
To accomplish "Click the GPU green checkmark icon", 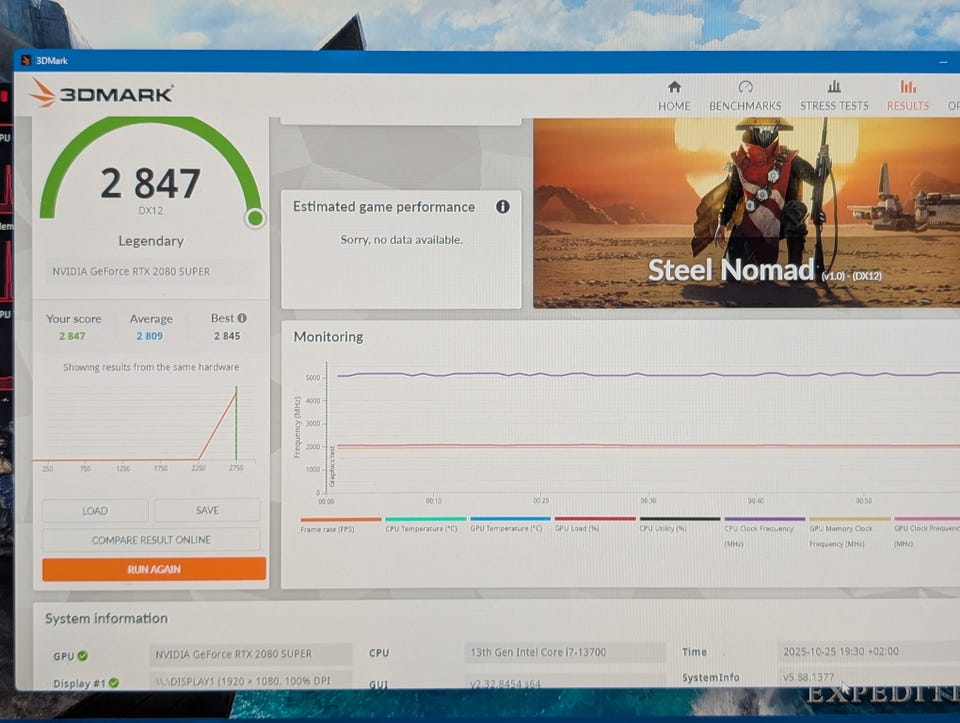I will (83, 656).
